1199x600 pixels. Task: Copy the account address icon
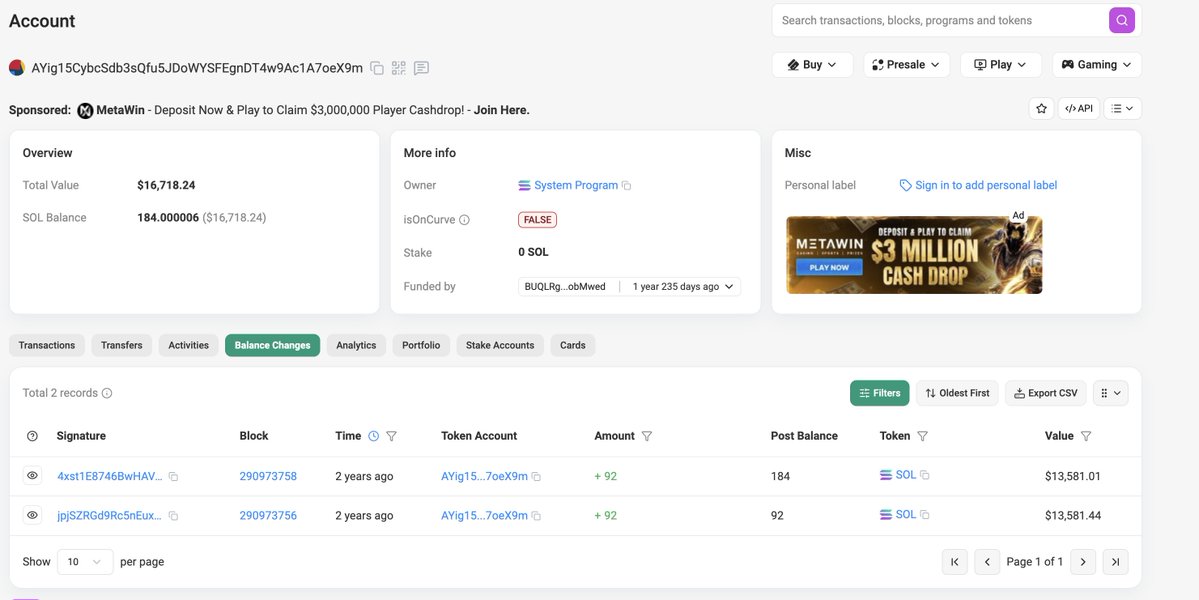tap(377, 68)
